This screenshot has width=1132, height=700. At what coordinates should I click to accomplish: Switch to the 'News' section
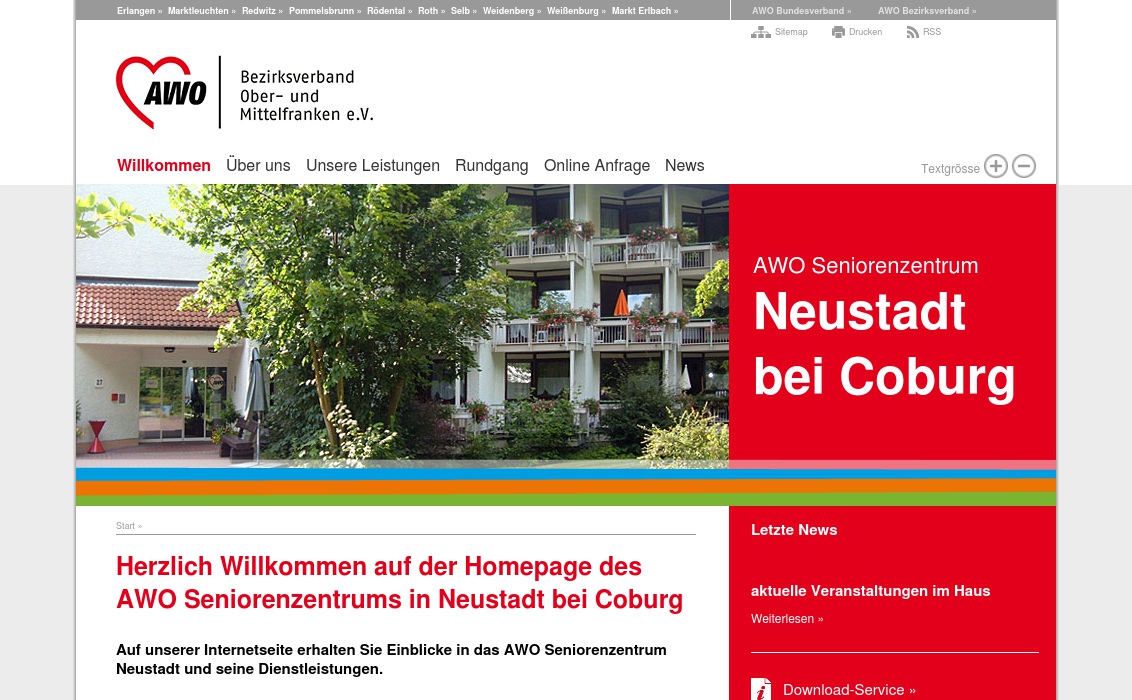tap(684, 166)
